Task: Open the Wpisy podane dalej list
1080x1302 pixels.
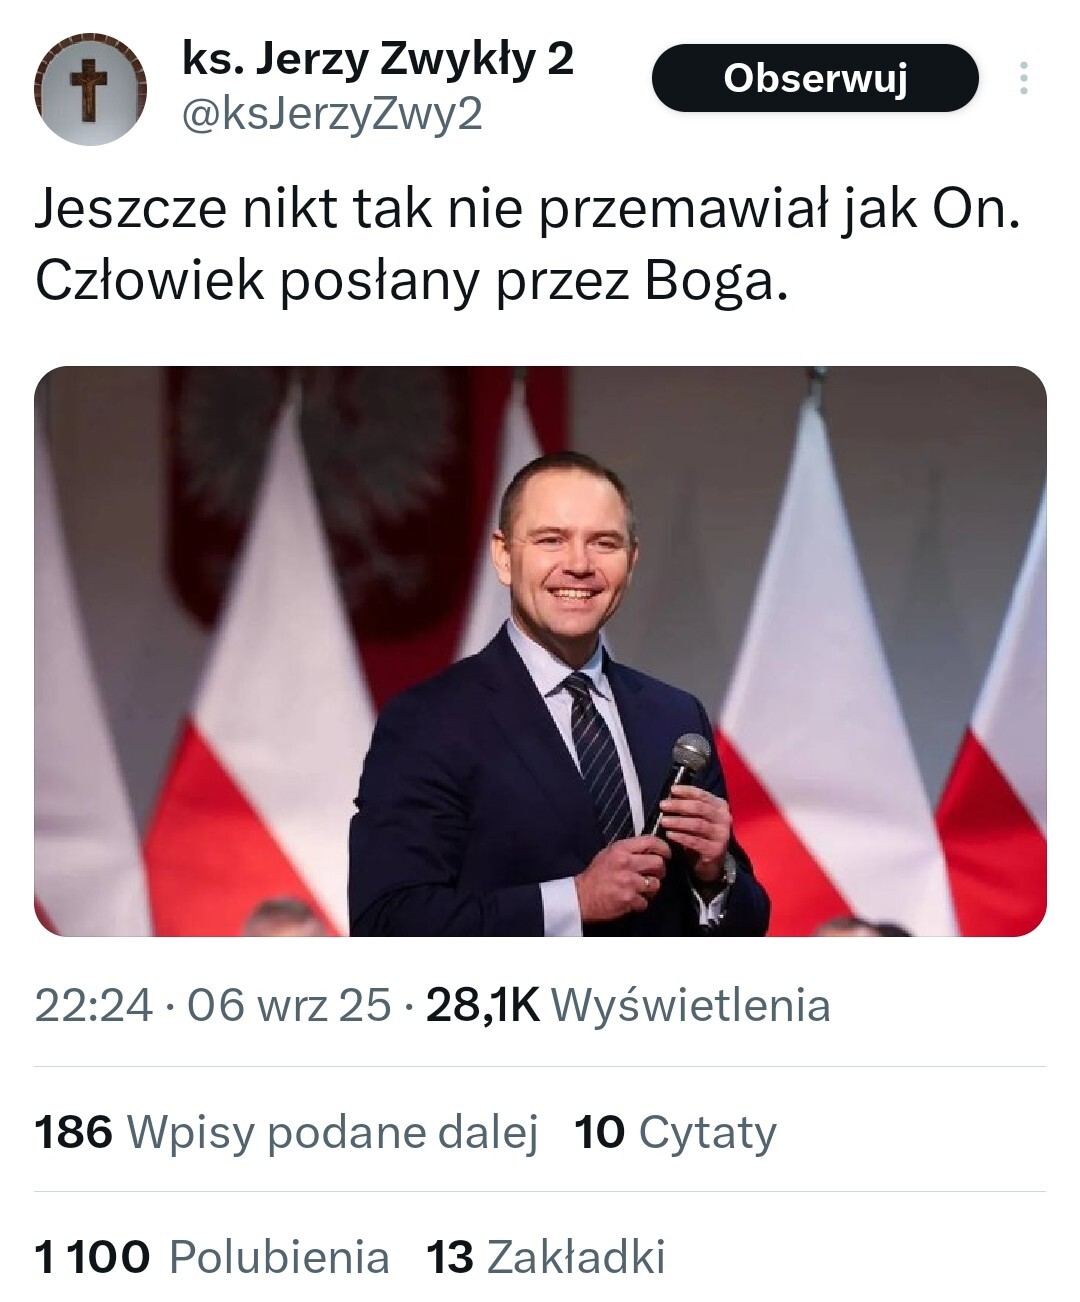Action: (x=332, y=1133)
